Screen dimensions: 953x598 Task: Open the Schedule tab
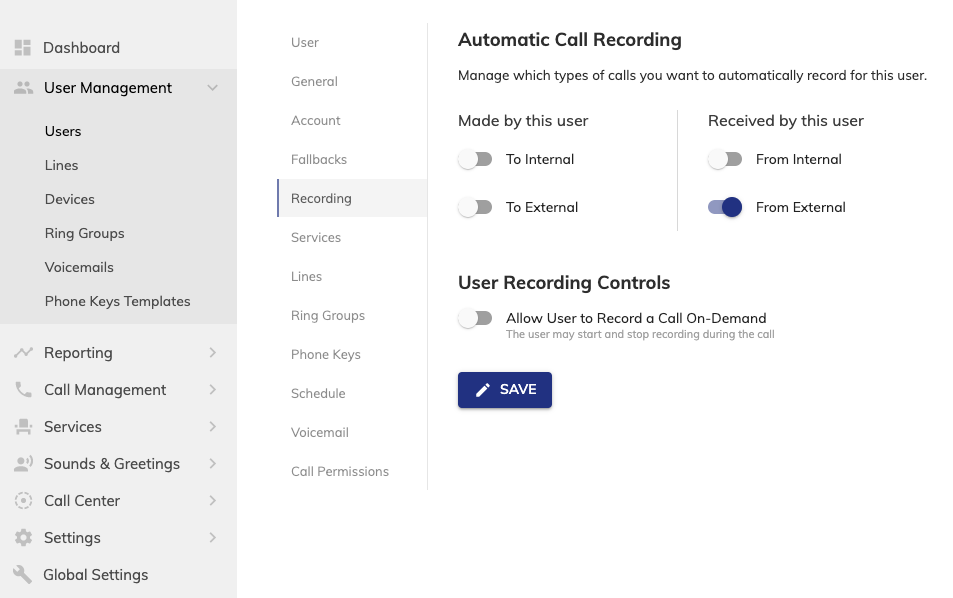[x=353, y=393]
